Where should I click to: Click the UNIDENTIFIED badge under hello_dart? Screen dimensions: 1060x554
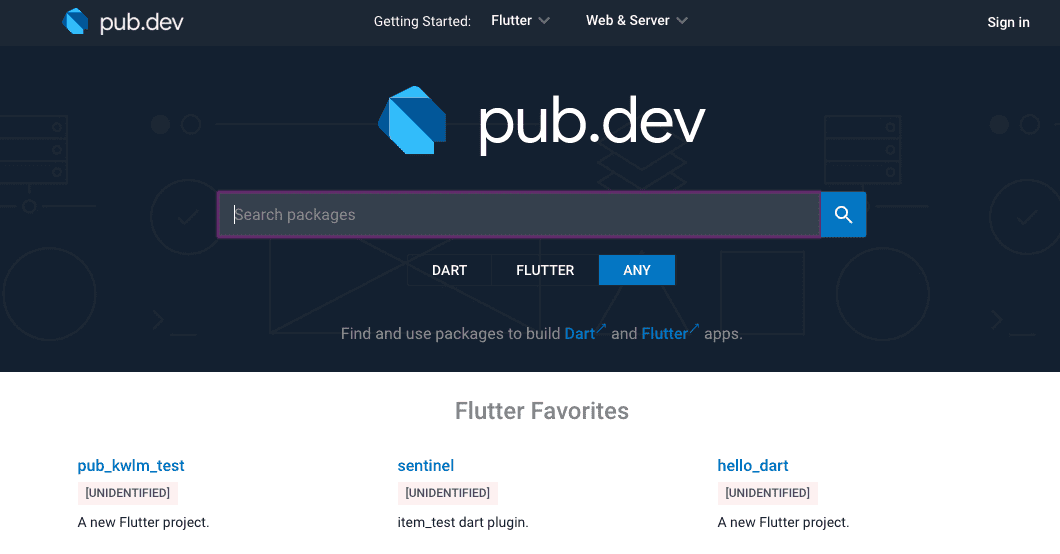coord(767,493)
